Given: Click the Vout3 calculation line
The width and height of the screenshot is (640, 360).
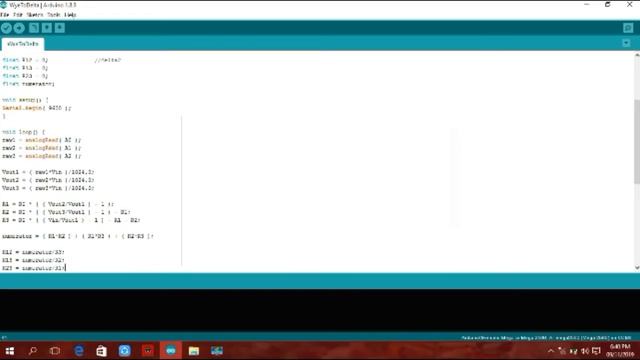Looking at the screenshot, I should 48,188.
